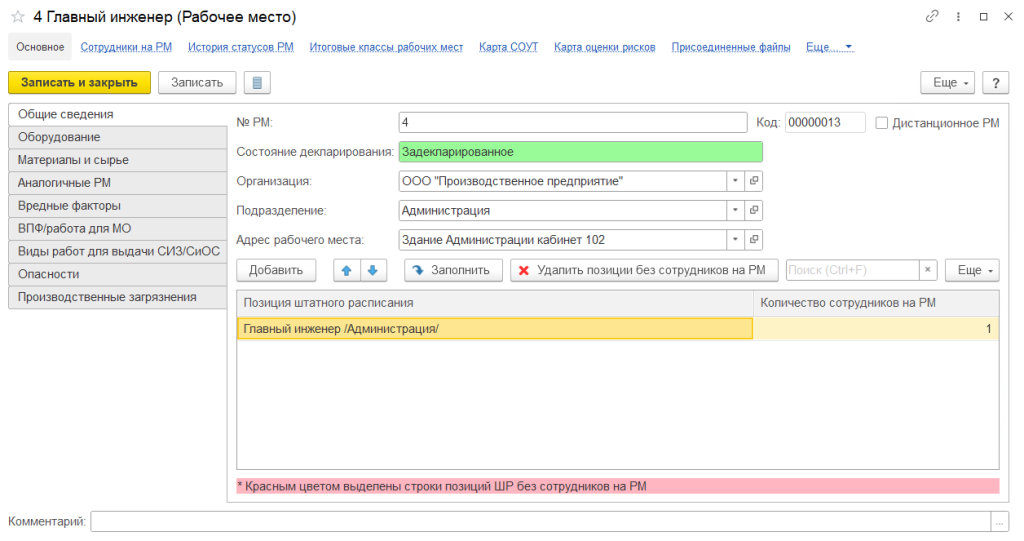The image size is (1024, 541).
Task: Open the Организация record via open icon
Action: 755,181
